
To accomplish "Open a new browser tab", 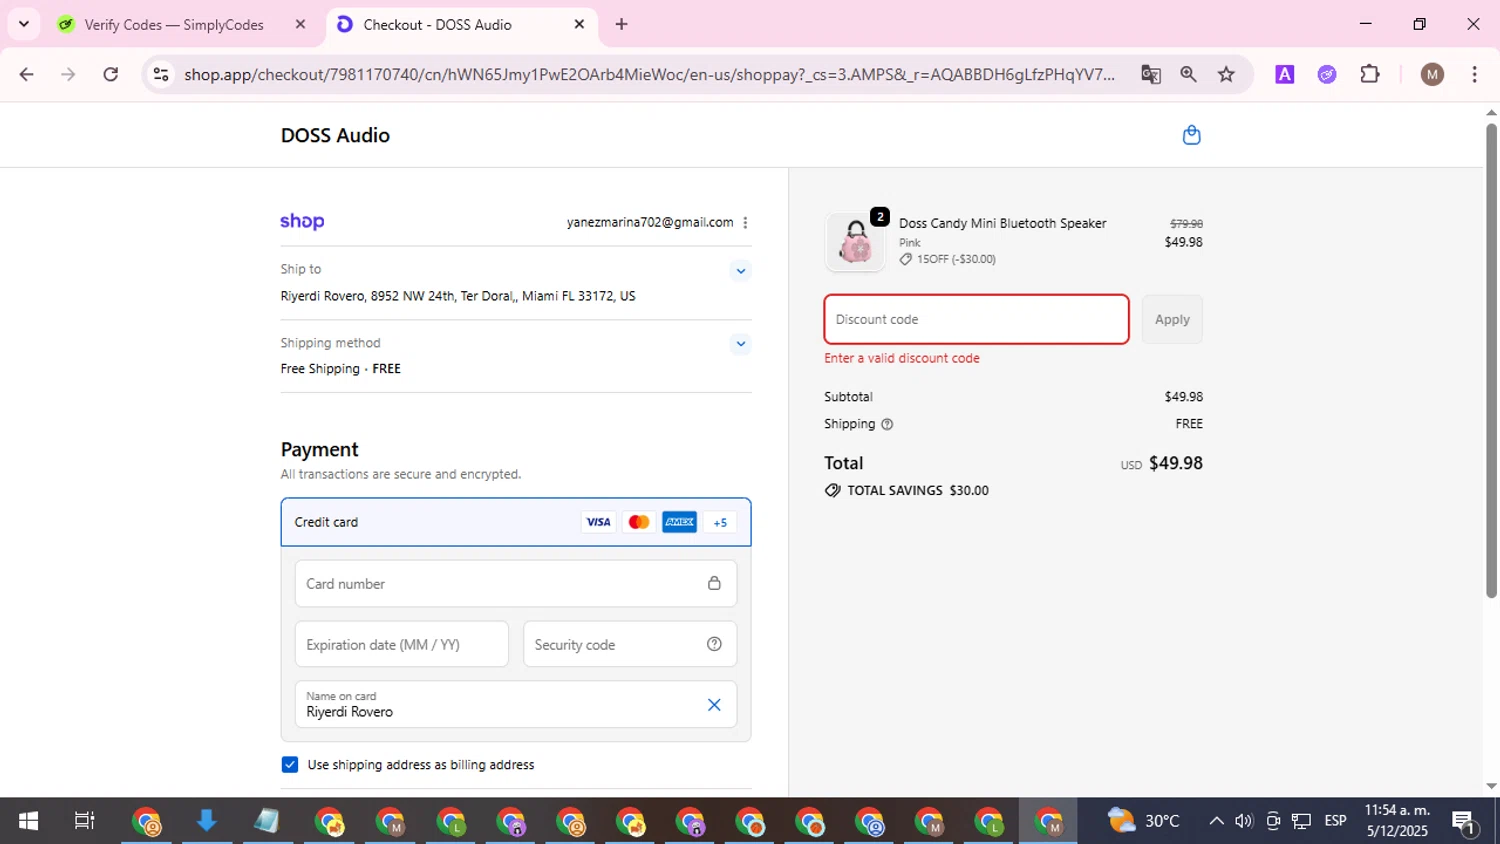I will tap(621, 24).
